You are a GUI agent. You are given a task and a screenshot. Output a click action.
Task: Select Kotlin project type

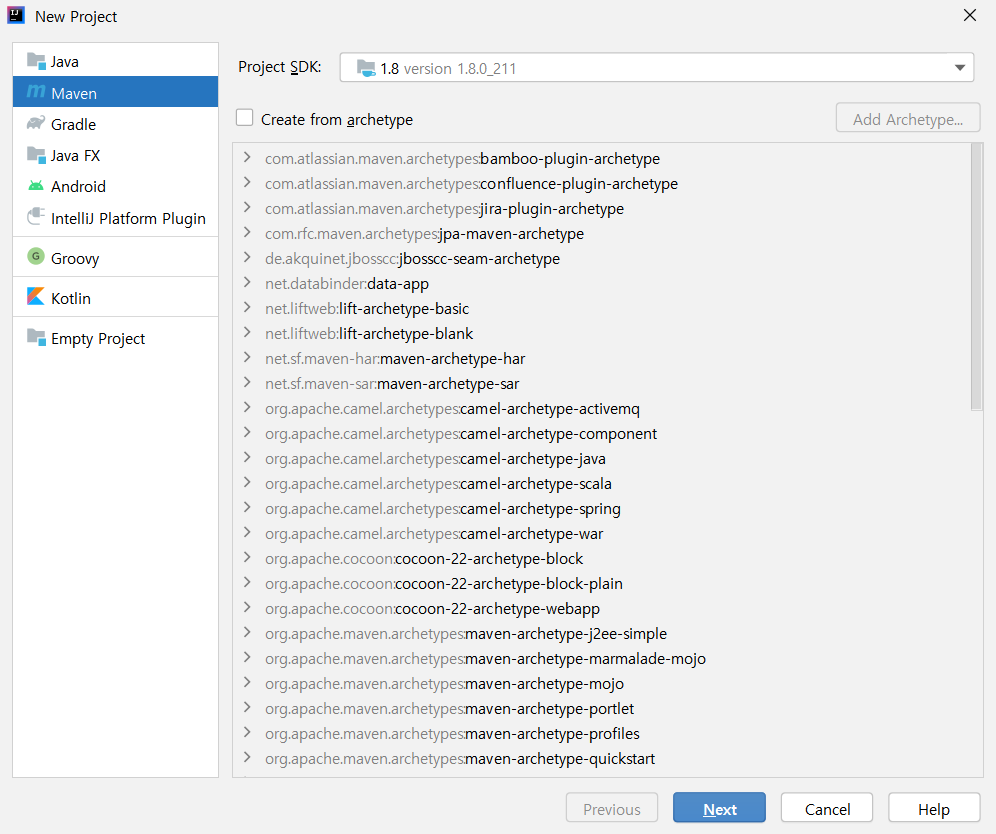[115, 298]
